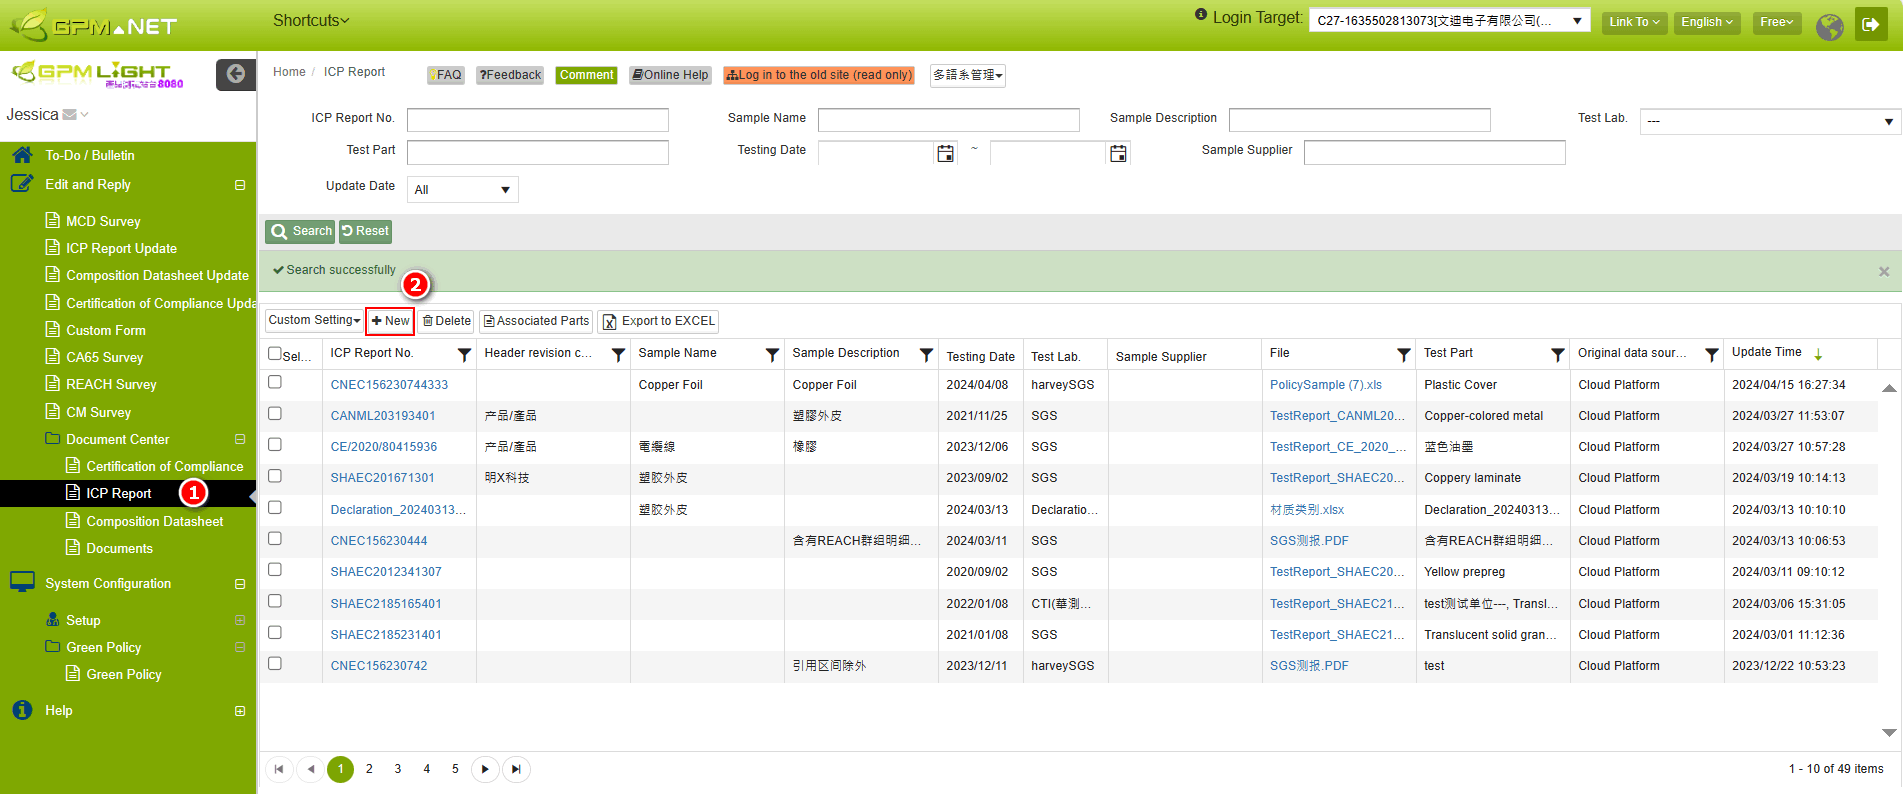The height and width of the screenshot is (794, 1903).
Task: Open Testing Date start calendar picker
Action: point(945,153)
